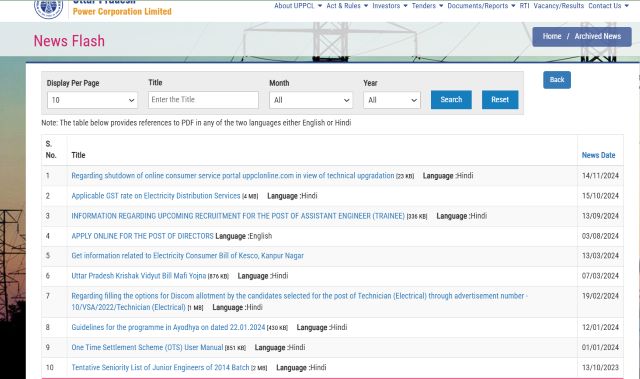
Task: Open the Investors menu
Action: [x=390, y=6]
